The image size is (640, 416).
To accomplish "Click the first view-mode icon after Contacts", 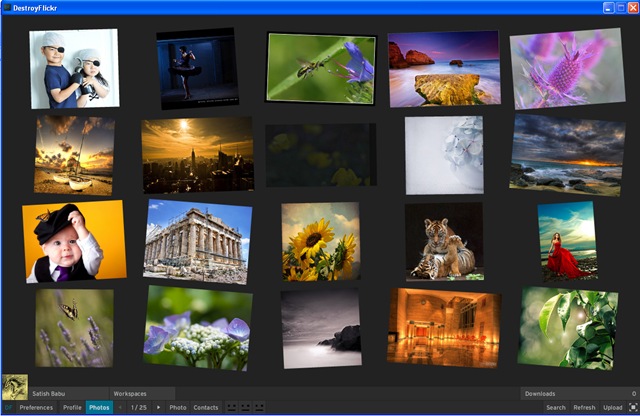I will tap(232, 408).
